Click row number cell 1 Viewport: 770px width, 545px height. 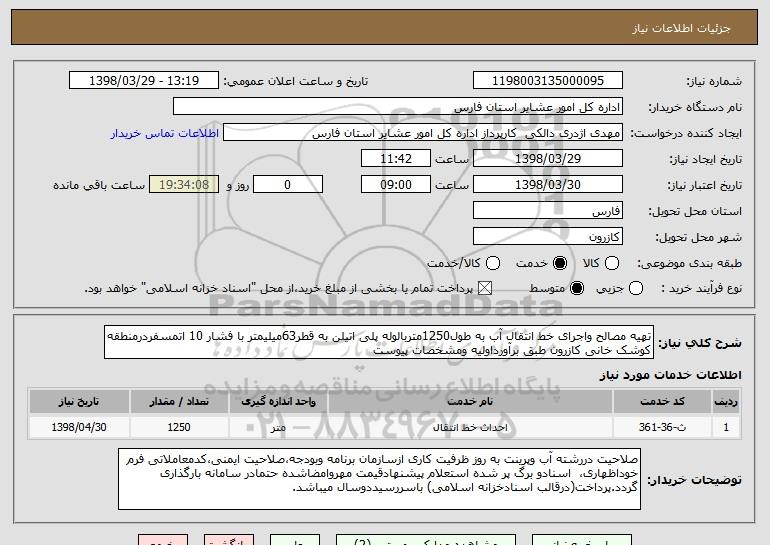pyautogui.click(x=726, y=427)
